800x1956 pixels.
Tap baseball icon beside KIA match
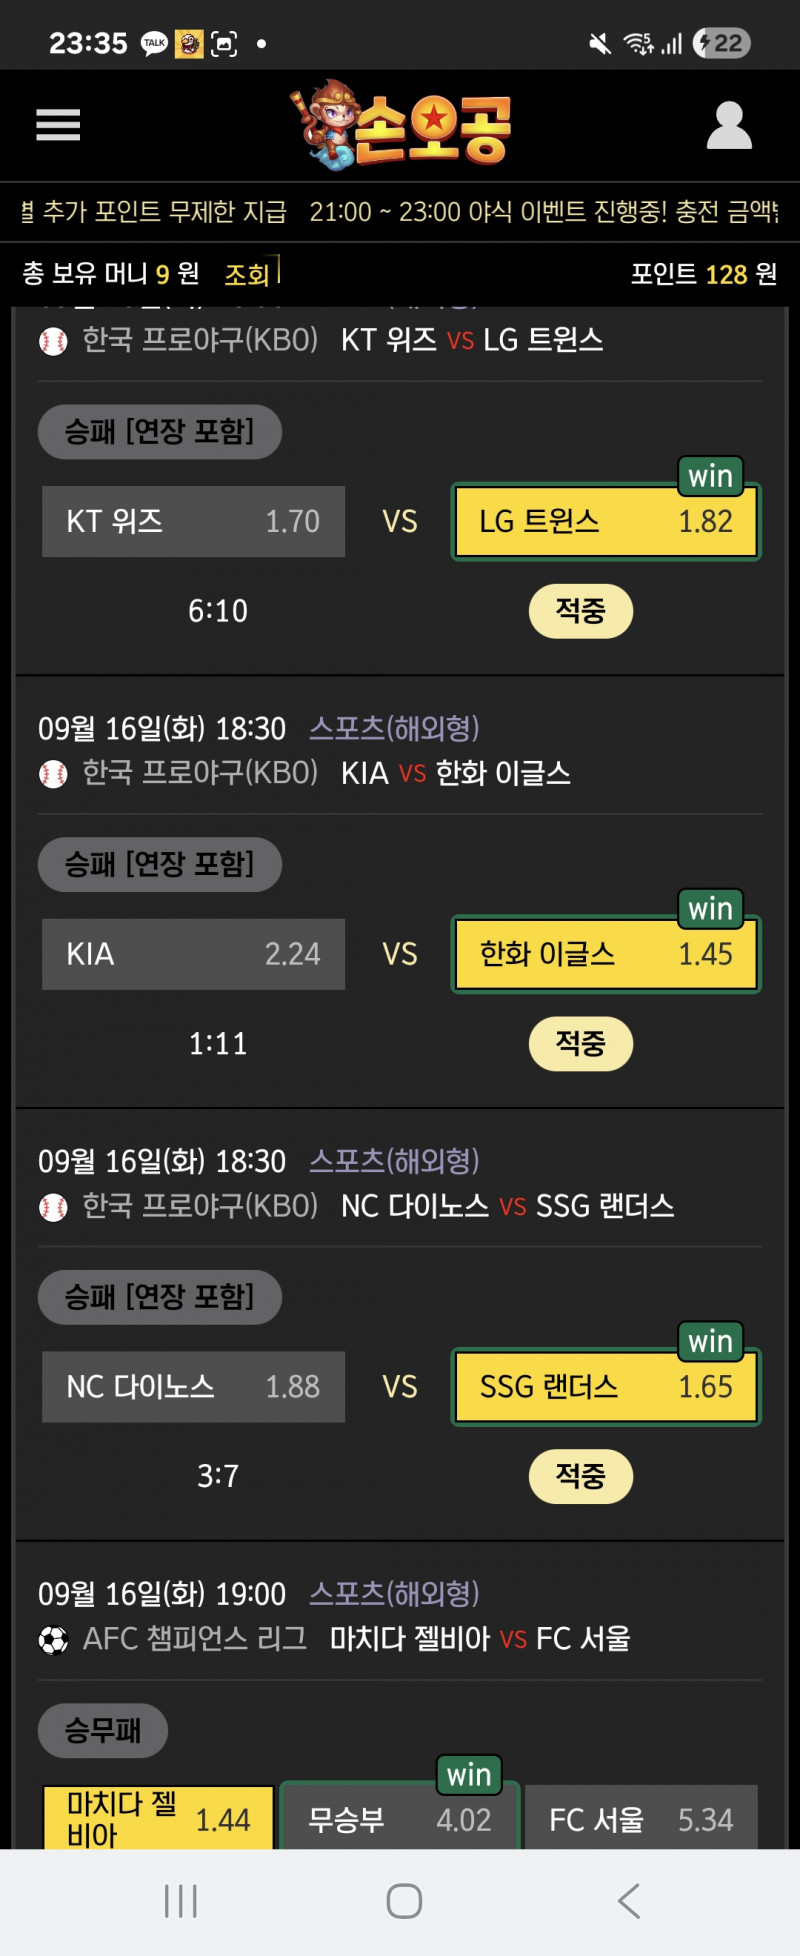click(53, 774)
